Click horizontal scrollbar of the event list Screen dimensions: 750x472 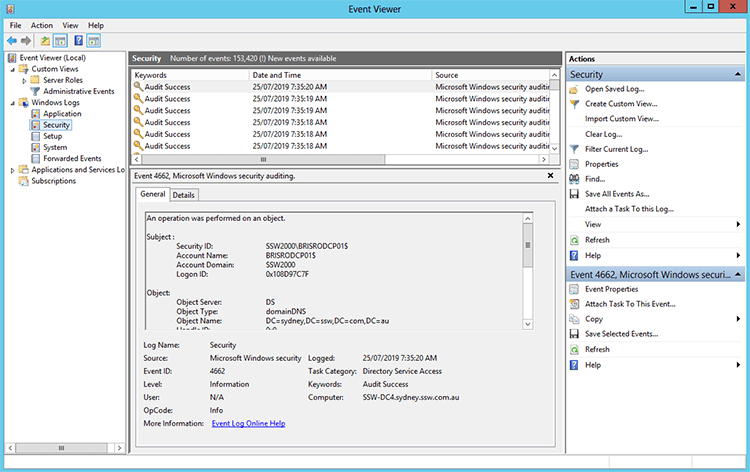[262, 159]
